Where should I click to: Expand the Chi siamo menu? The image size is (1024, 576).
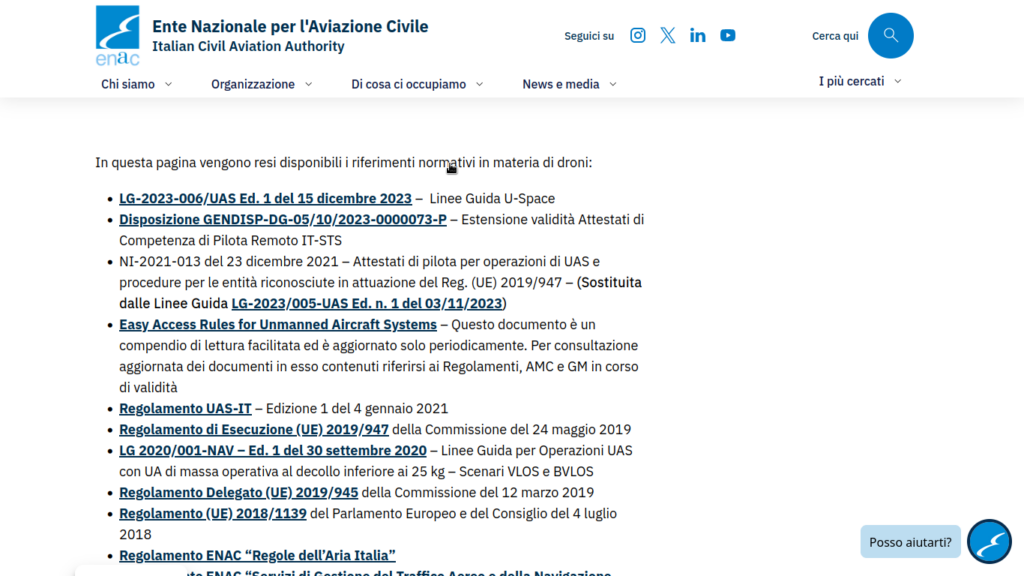coord(136,84)
